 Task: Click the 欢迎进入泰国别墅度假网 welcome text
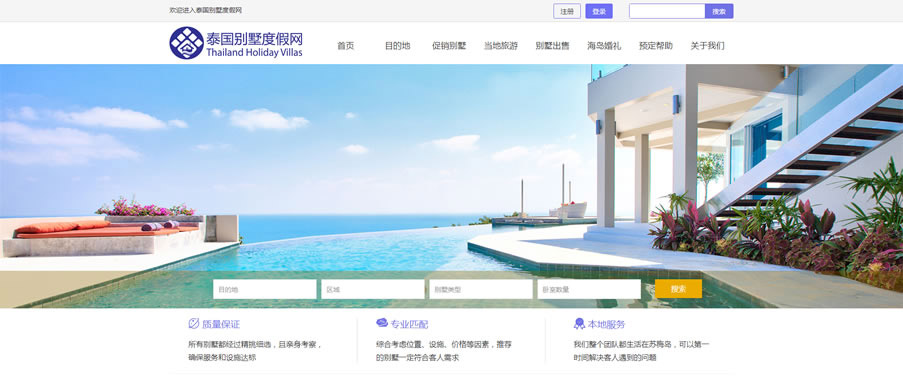206,10
